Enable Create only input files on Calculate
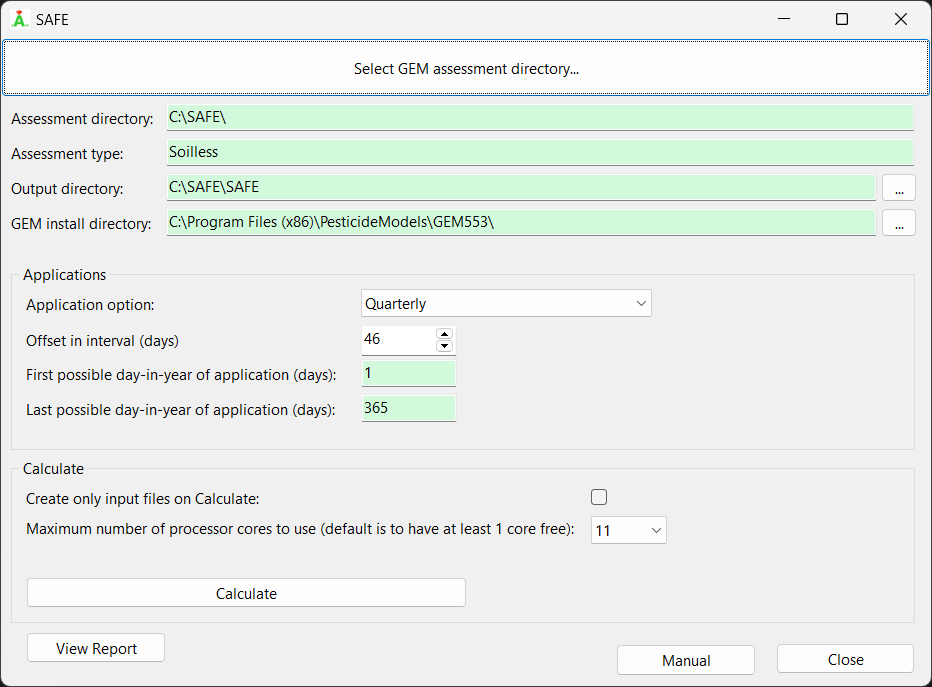The image size is (932, 687). (599, 498)
